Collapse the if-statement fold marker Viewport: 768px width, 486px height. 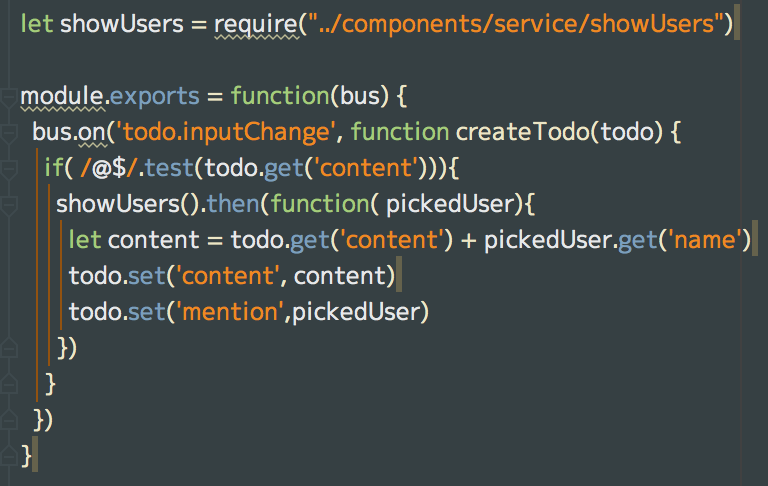(x=8, y=168)
